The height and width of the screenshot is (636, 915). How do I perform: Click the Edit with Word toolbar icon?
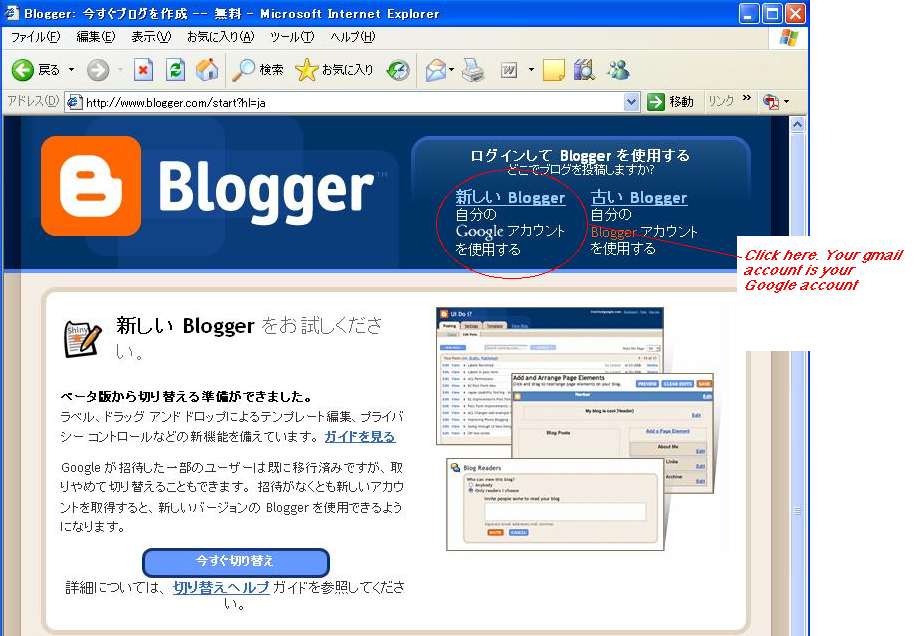tap(509, 71)
